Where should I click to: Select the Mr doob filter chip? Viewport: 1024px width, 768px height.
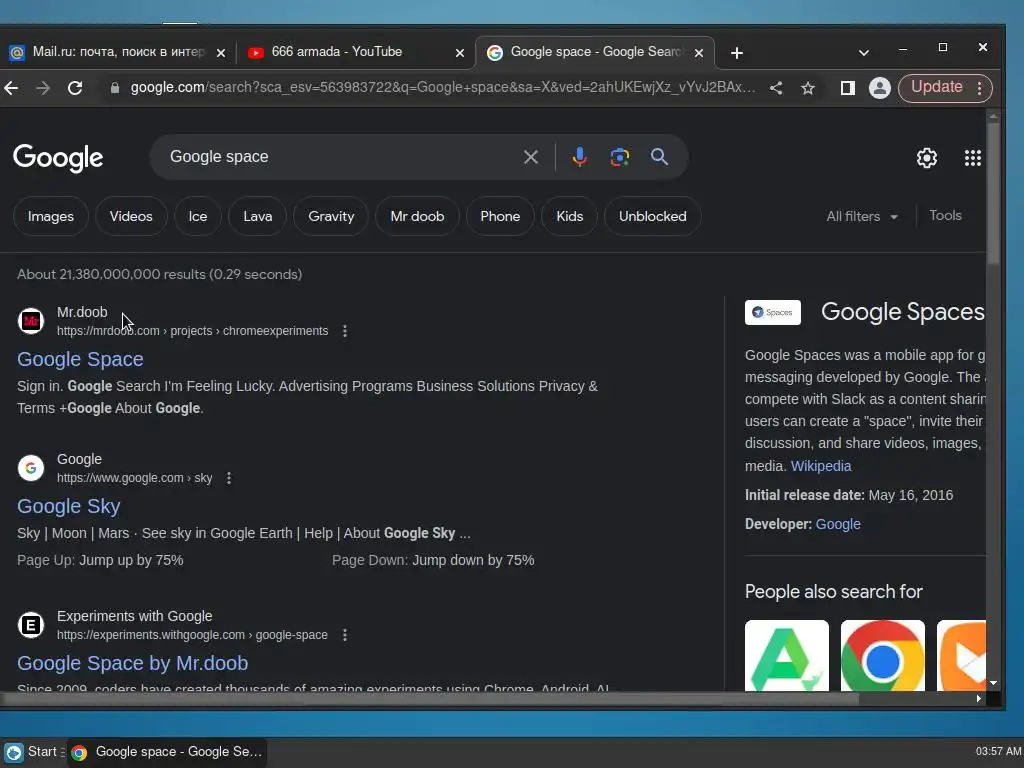(417, 216)
